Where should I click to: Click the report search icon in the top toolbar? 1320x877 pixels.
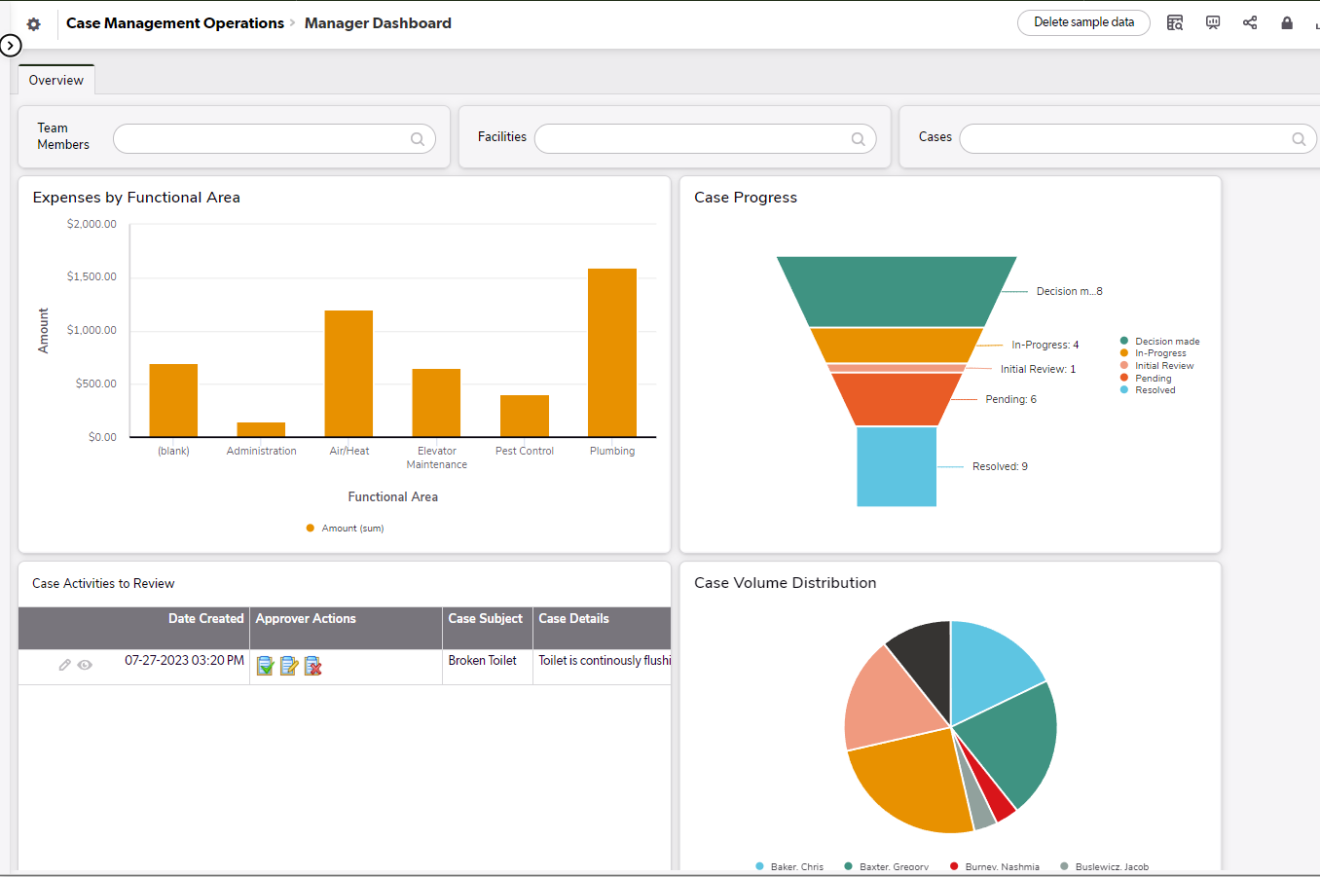pos(1175,23)
